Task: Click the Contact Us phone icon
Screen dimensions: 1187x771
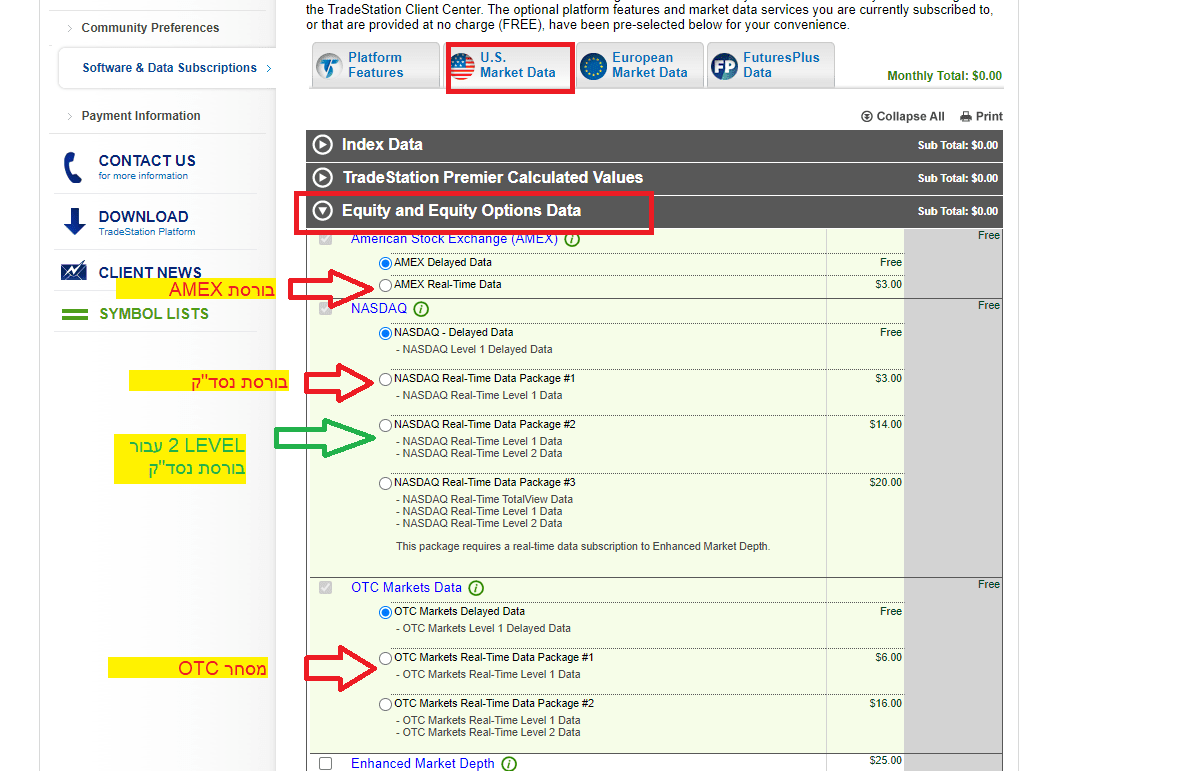Action: (73, 167)
